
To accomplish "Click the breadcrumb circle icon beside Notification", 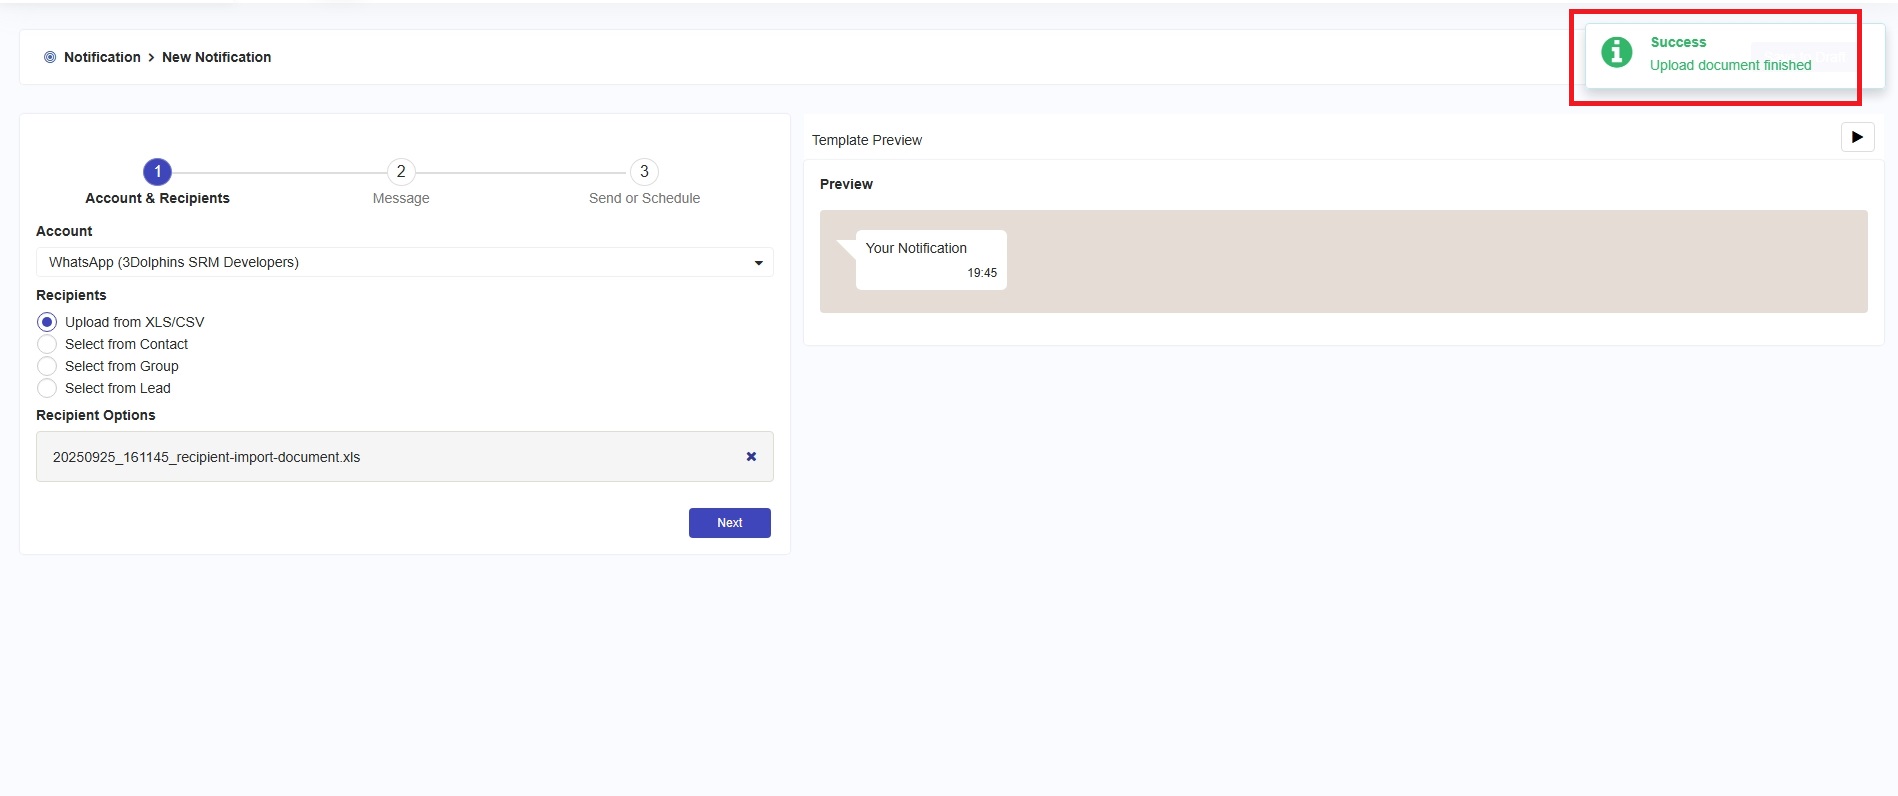I will coord(50,57).
